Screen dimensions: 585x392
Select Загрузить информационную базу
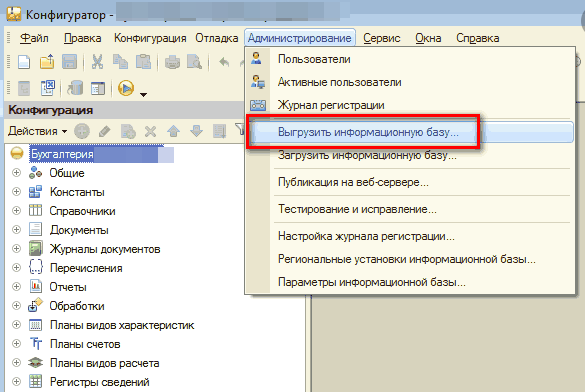click(x=410, y=155)
